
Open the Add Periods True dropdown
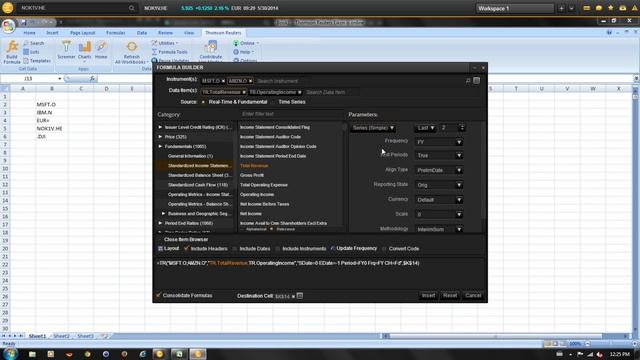tap(439, 156)
